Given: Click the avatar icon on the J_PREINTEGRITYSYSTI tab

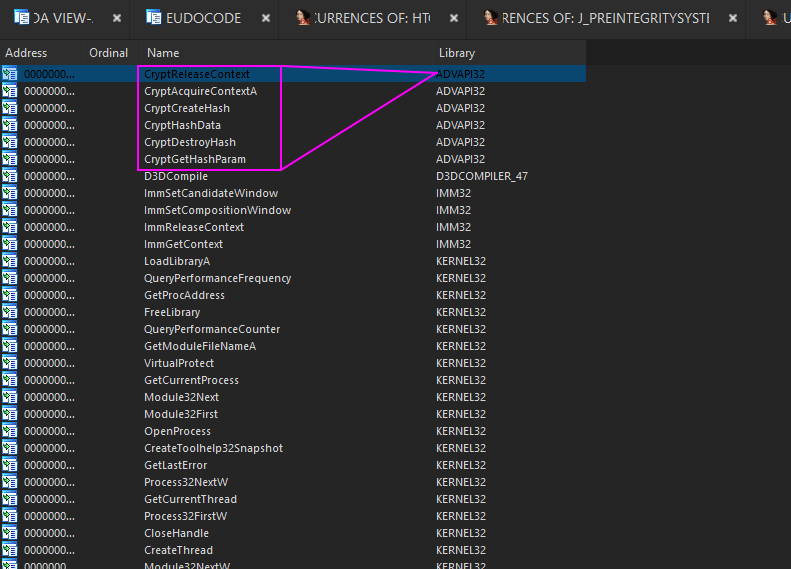Looking at the screenshot, I should point(491,18).
